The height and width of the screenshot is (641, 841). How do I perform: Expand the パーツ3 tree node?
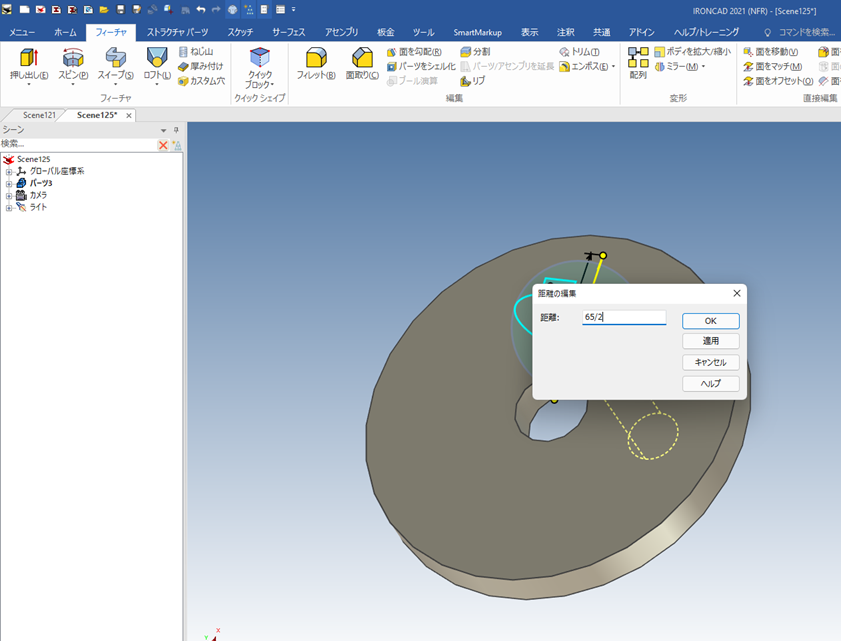9,184
